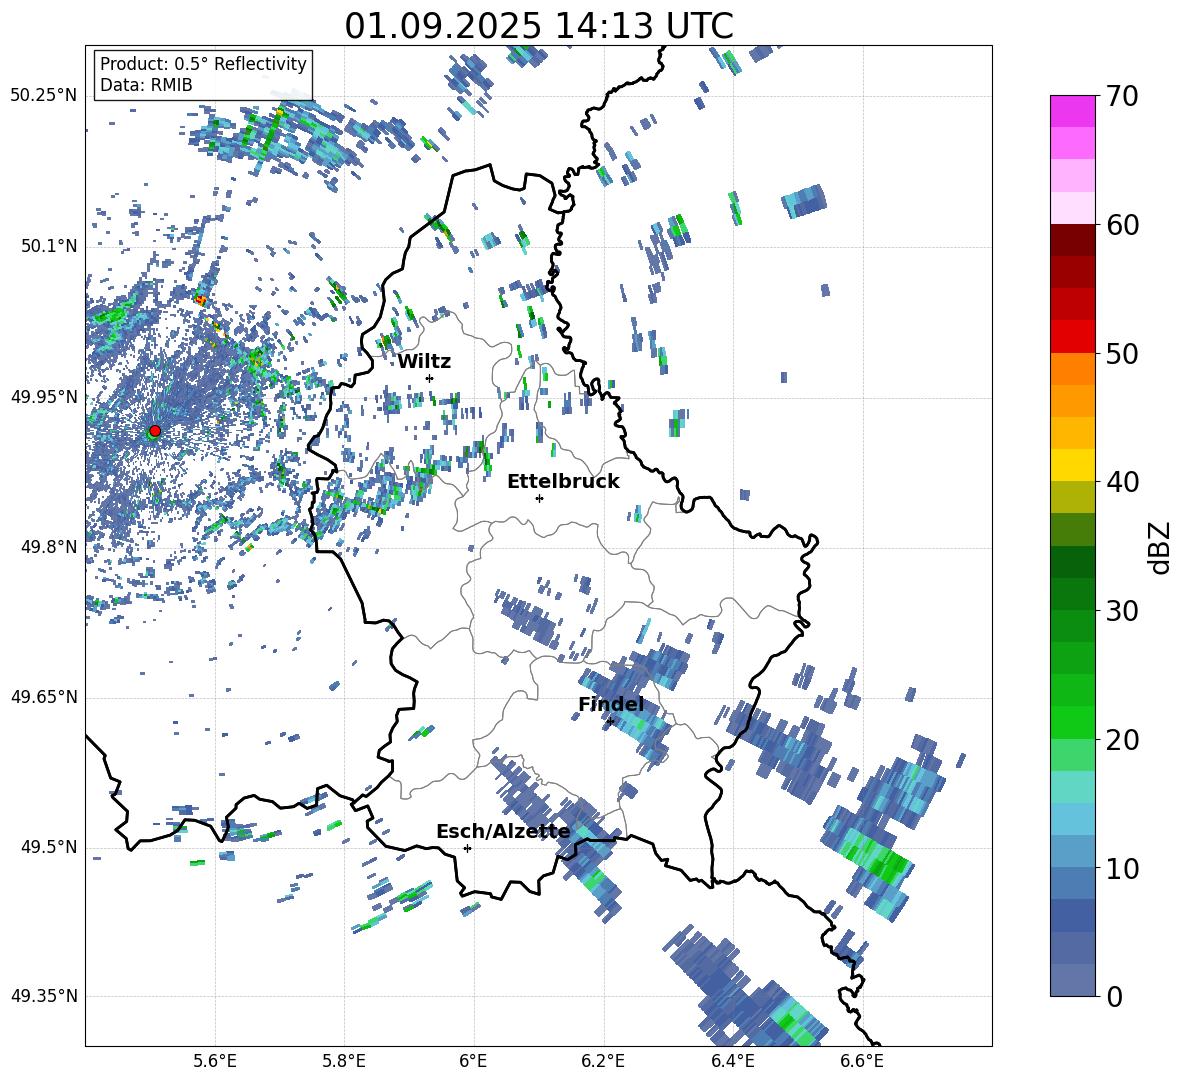Click the Data: RMIB text
This screenshot has width=1184, height=1081.
click(146, 85)
